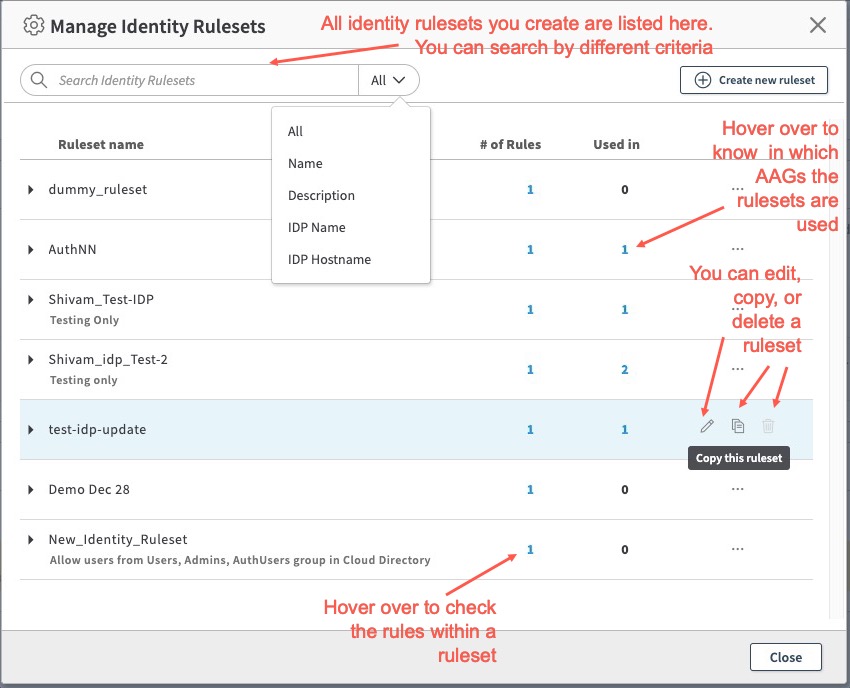Open the ellipsis menu for New_Identity_Ruleset
The image size is (850, 688).
tap(737, 549)
